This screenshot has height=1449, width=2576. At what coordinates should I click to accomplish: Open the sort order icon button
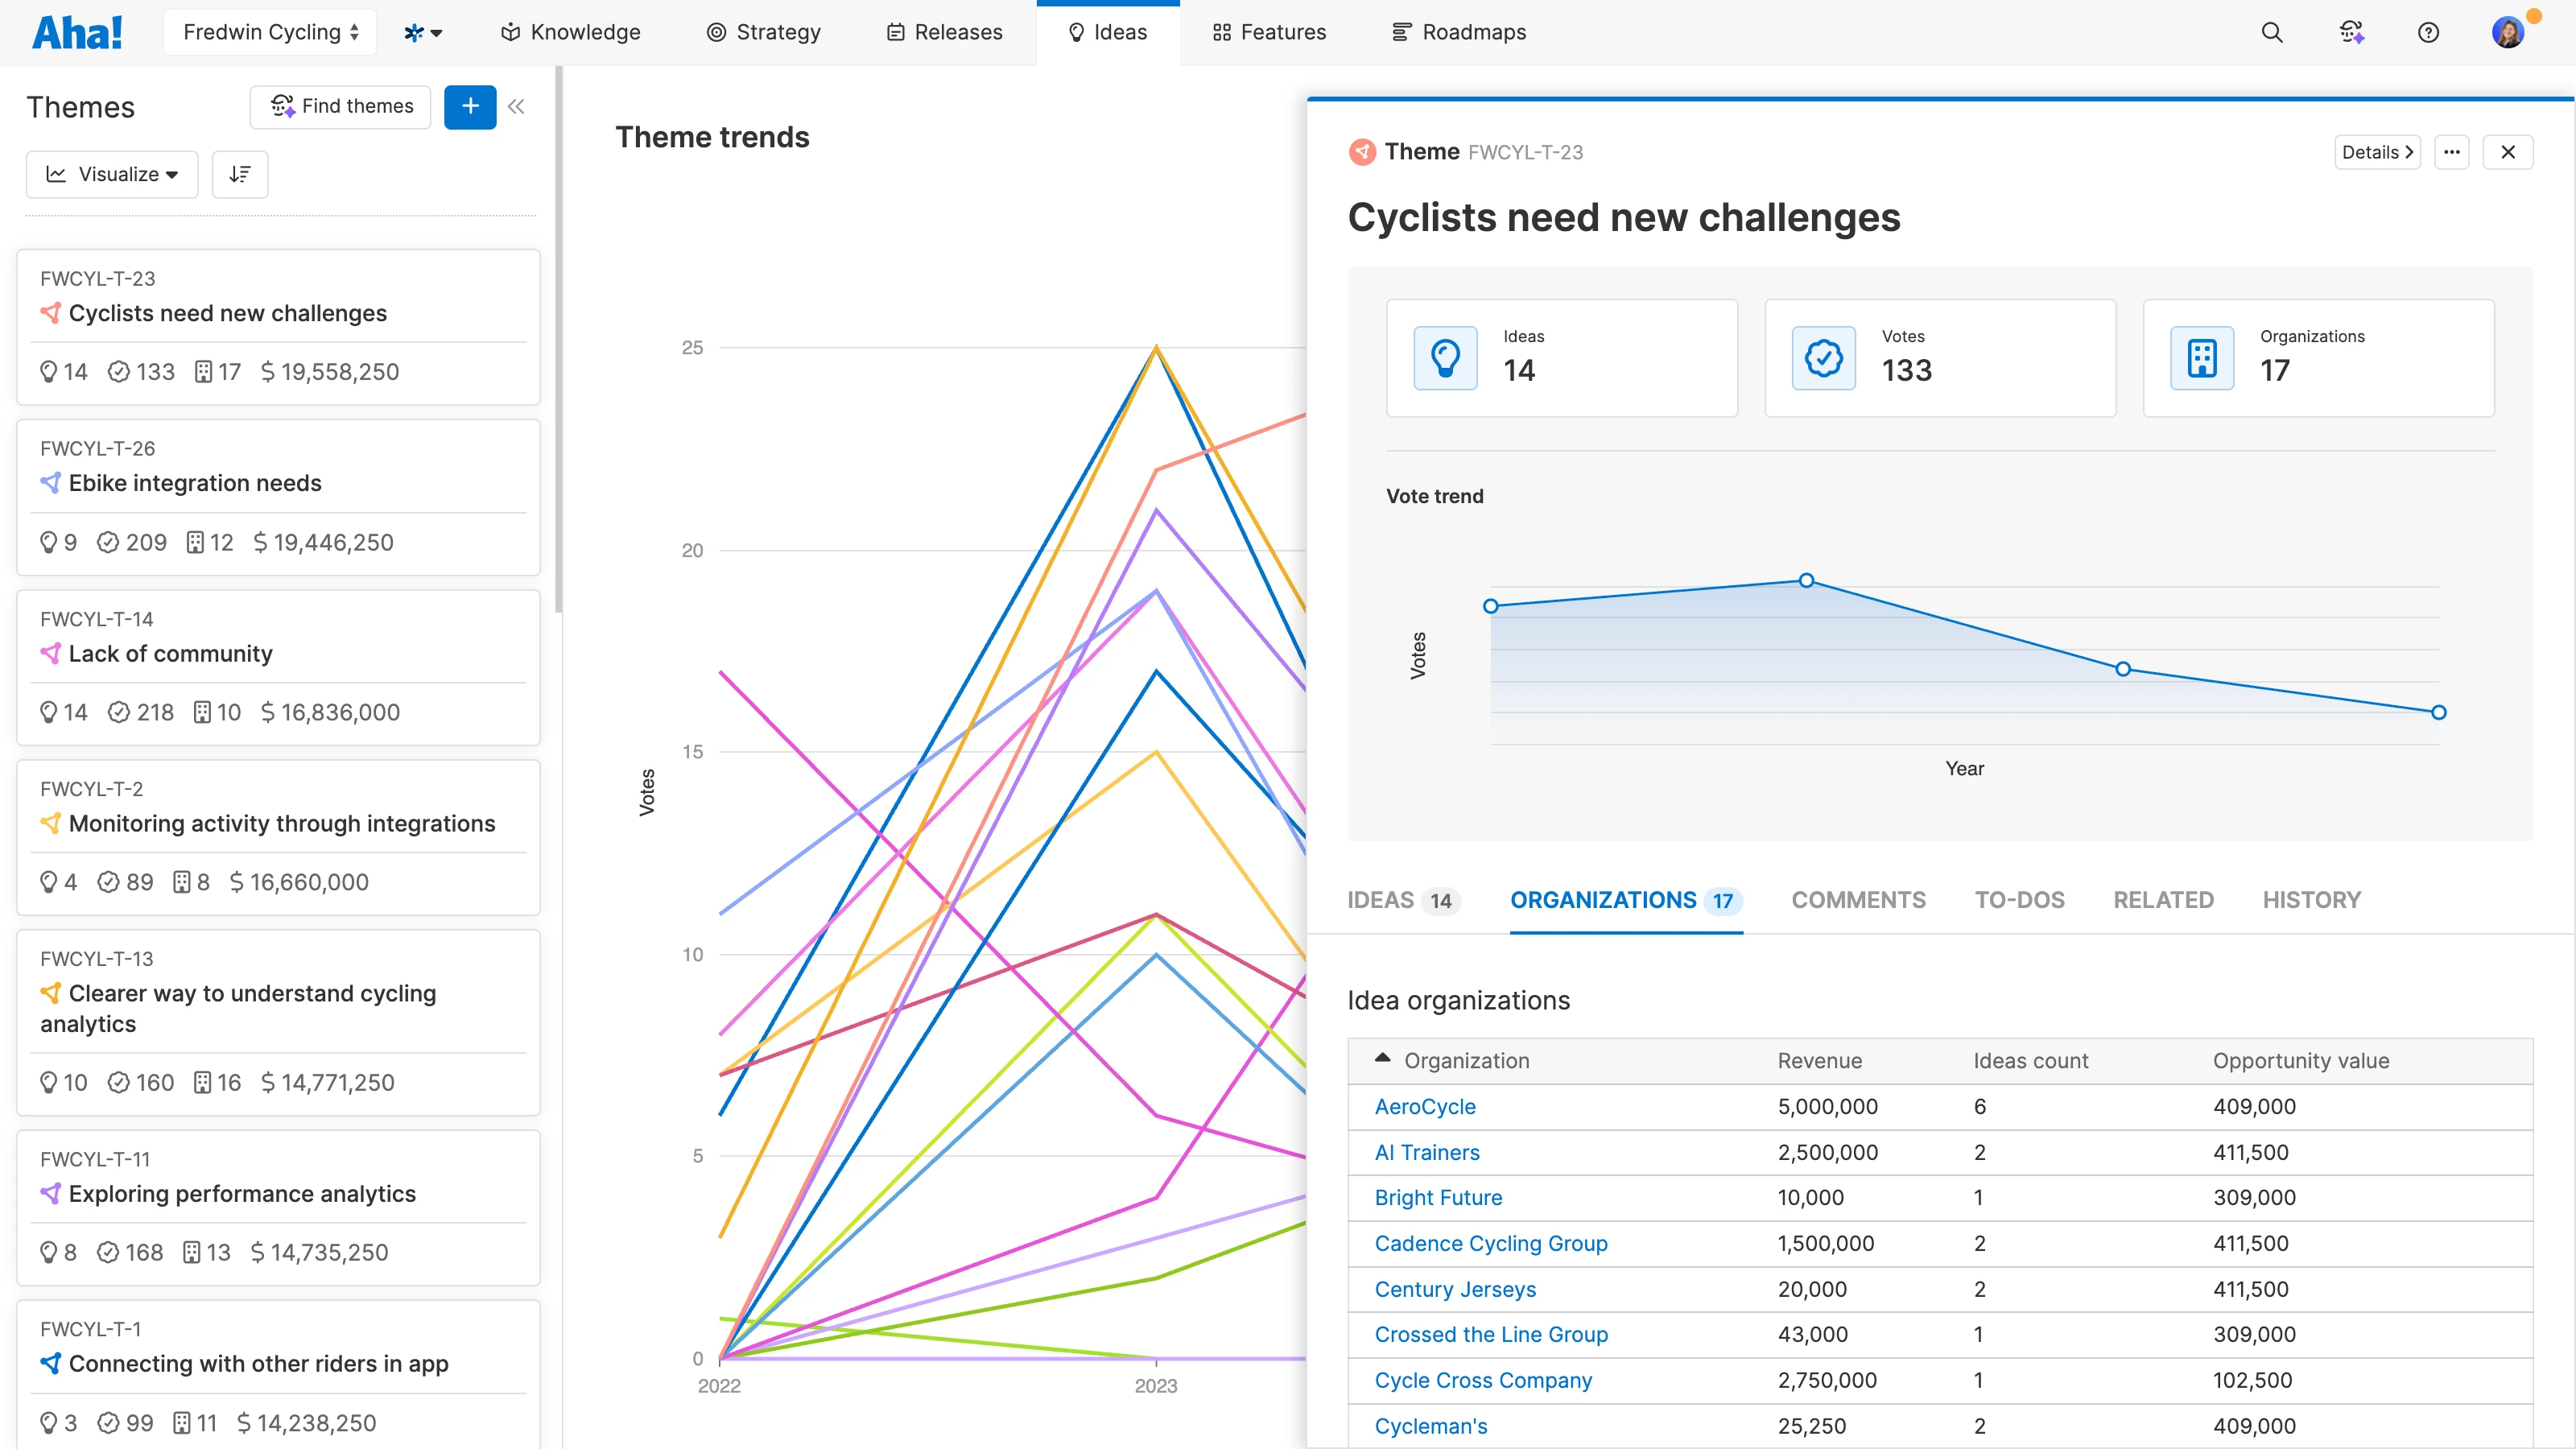pos(240,174)
